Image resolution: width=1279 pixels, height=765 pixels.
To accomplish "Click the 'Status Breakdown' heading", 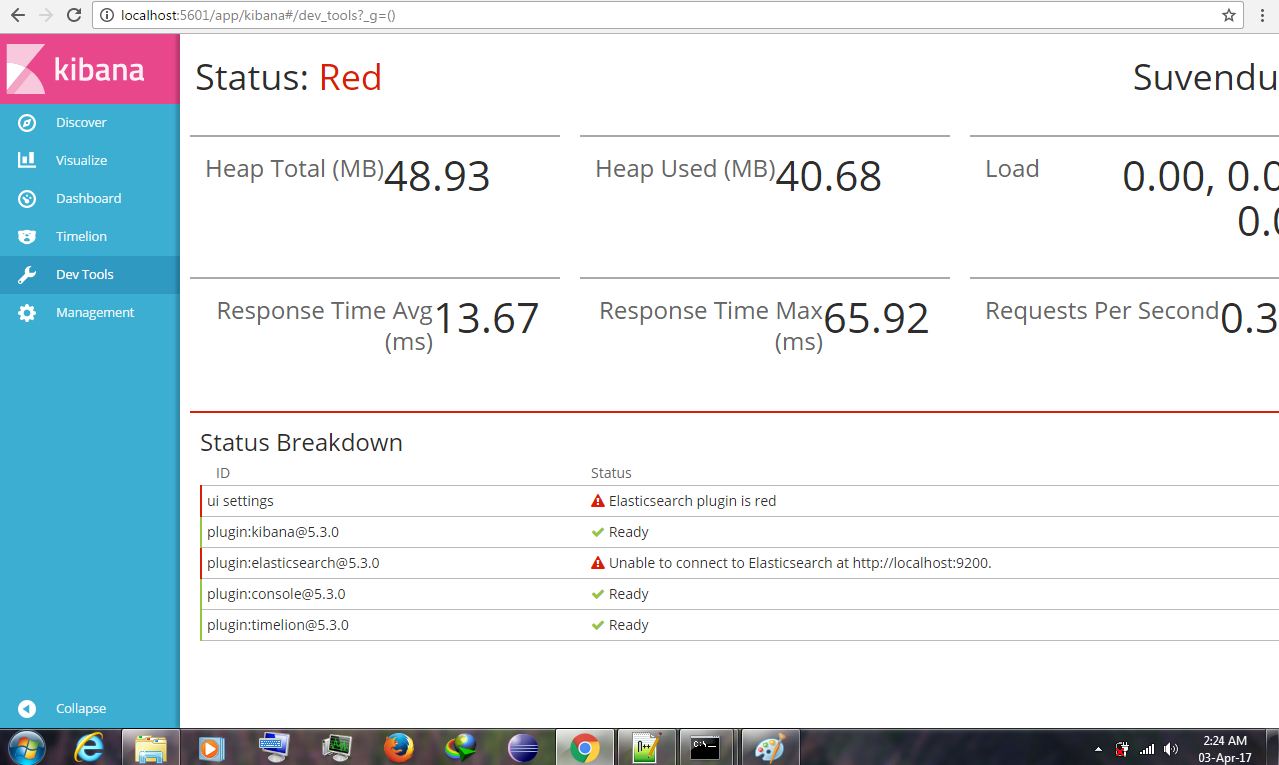I will [301, 442].
